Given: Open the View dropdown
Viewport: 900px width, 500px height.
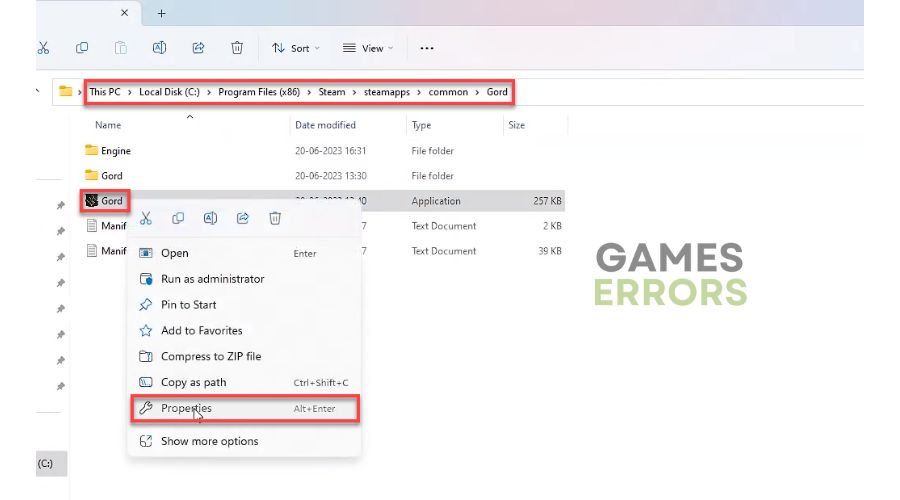Looking at the screenshot, I should 368,48.
